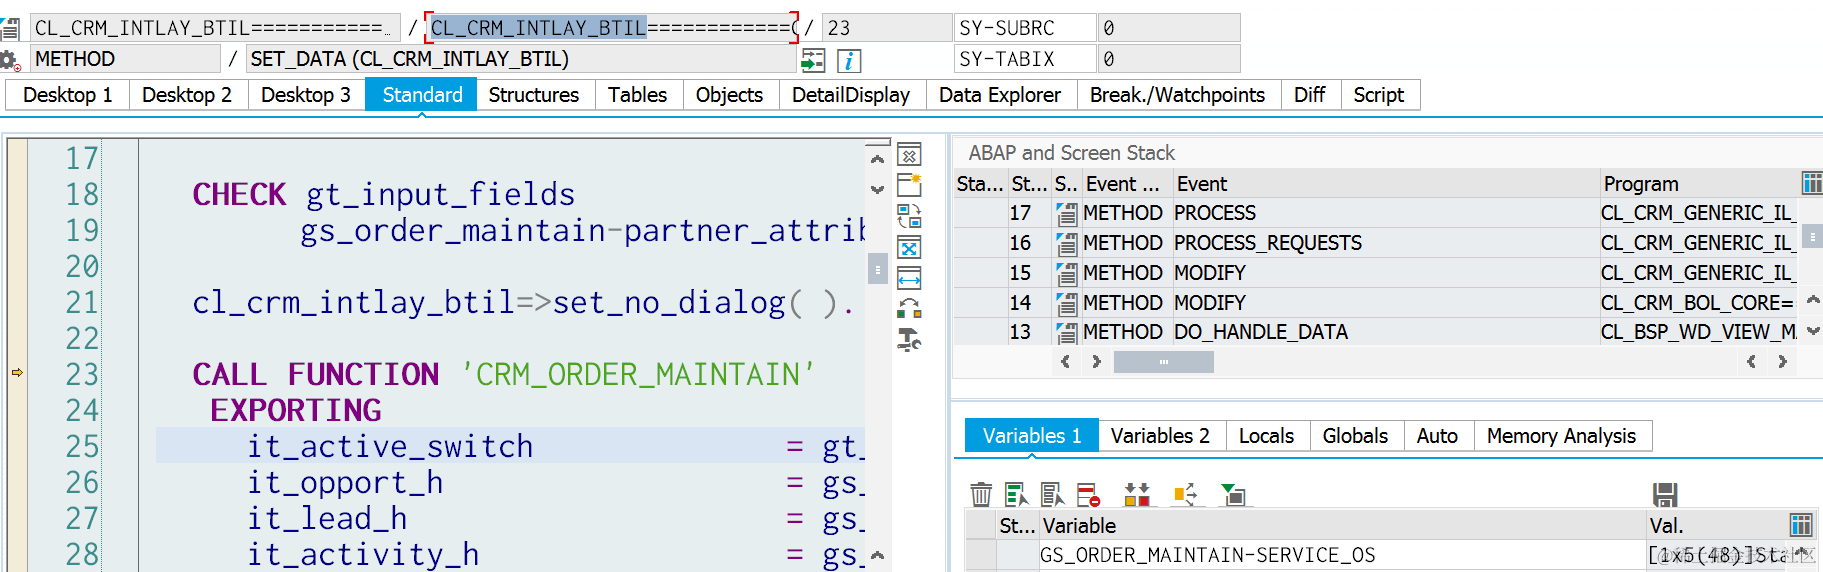Screen dimensions: 1823x572
Task: Click the table layout icon in Variables header
Action: tap(1800, 525)
